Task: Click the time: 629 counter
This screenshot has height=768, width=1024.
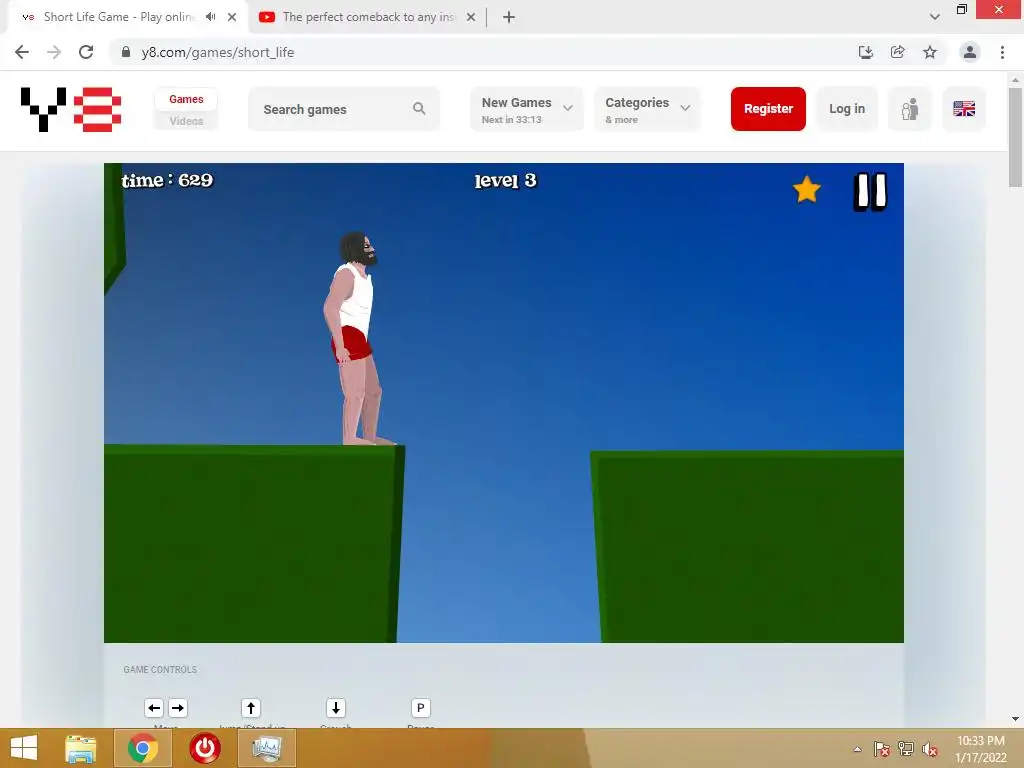Action: (x=167, y=180)
